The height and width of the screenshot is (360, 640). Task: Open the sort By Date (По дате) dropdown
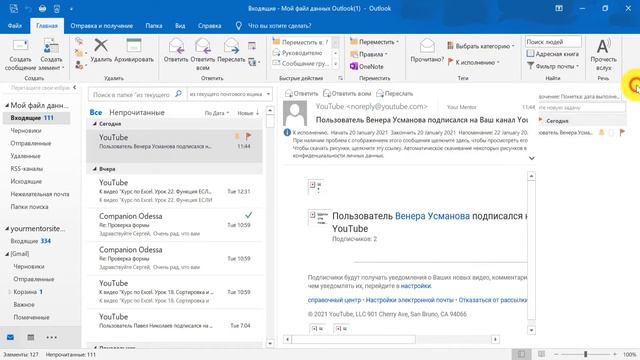pos(217,113)
